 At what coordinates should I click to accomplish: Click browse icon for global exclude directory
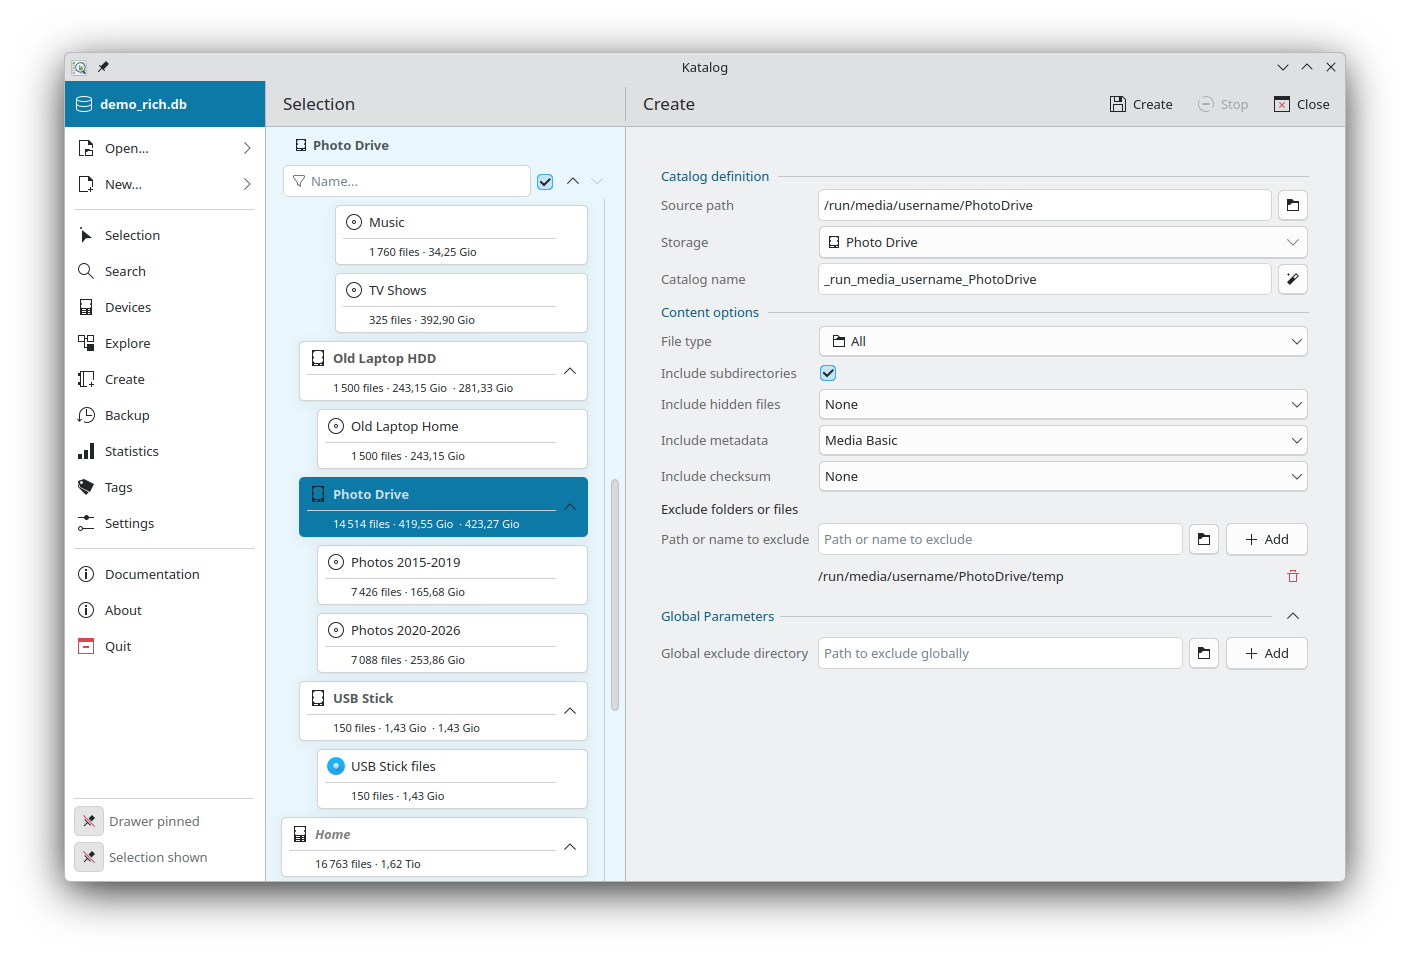coord(1204,653)
